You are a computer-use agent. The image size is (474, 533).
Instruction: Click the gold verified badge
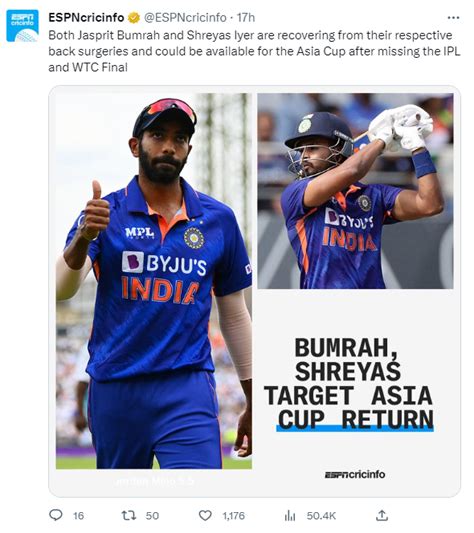(x=134, y=18)
